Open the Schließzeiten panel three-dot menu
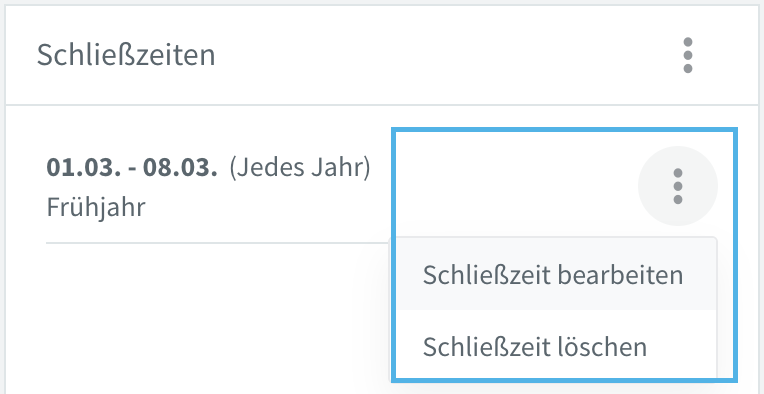This screenshot has height=394, width=764. [688, 55]
